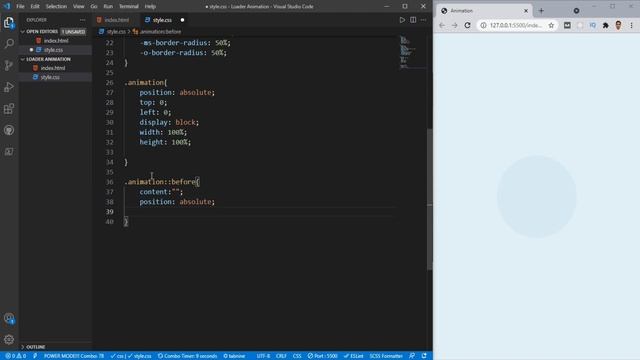
Task: Open Explorer panel ellipsis menu
Action: tap(82, 20)
